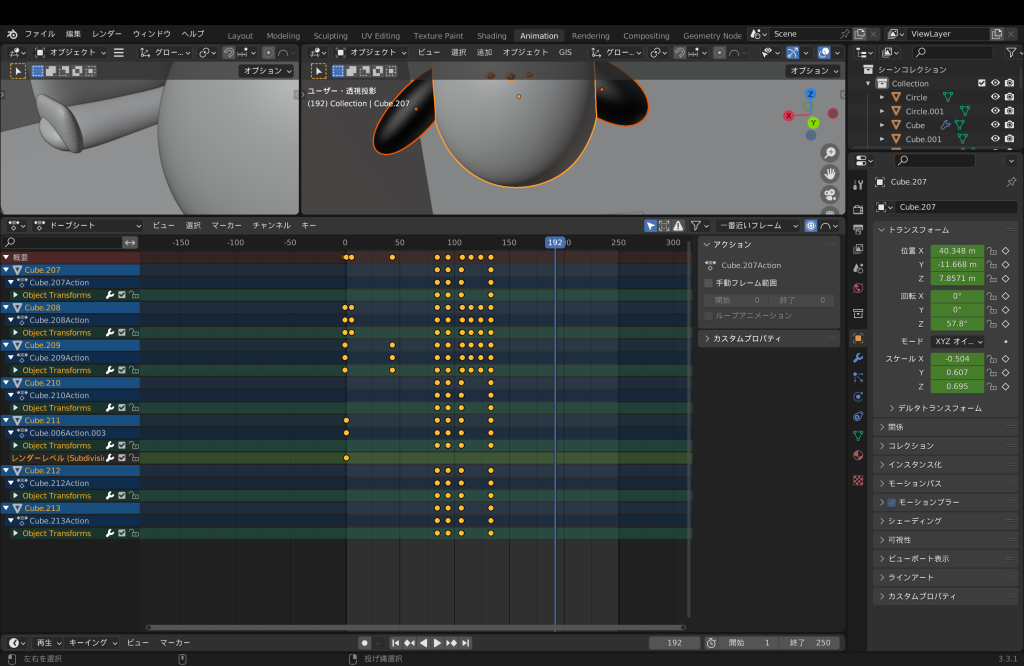This screenshot has width=1024, height=666.
Task: Open the Object properties orange square tab
Action: click(858, 338)
